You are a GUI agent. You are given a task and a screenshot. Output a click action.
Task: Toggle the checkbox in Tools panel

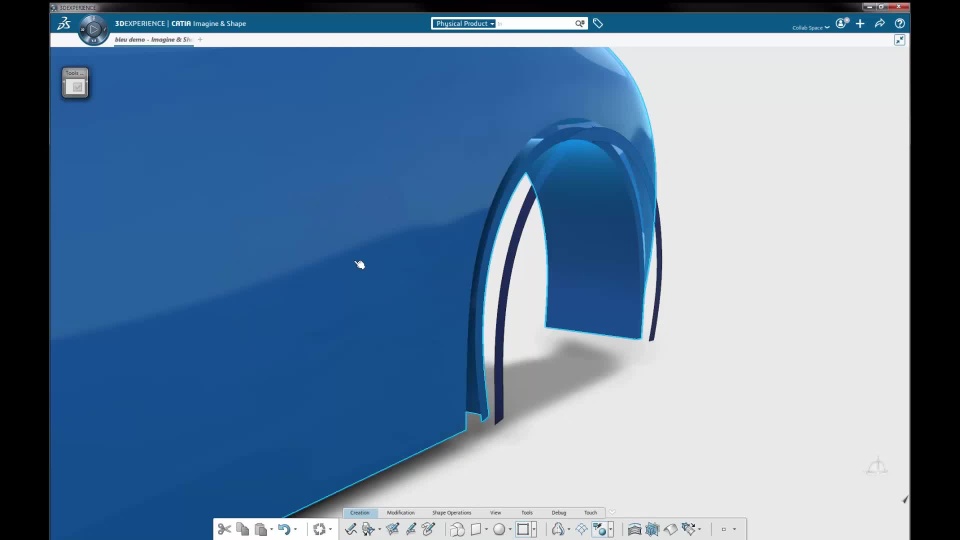point(77,87)
